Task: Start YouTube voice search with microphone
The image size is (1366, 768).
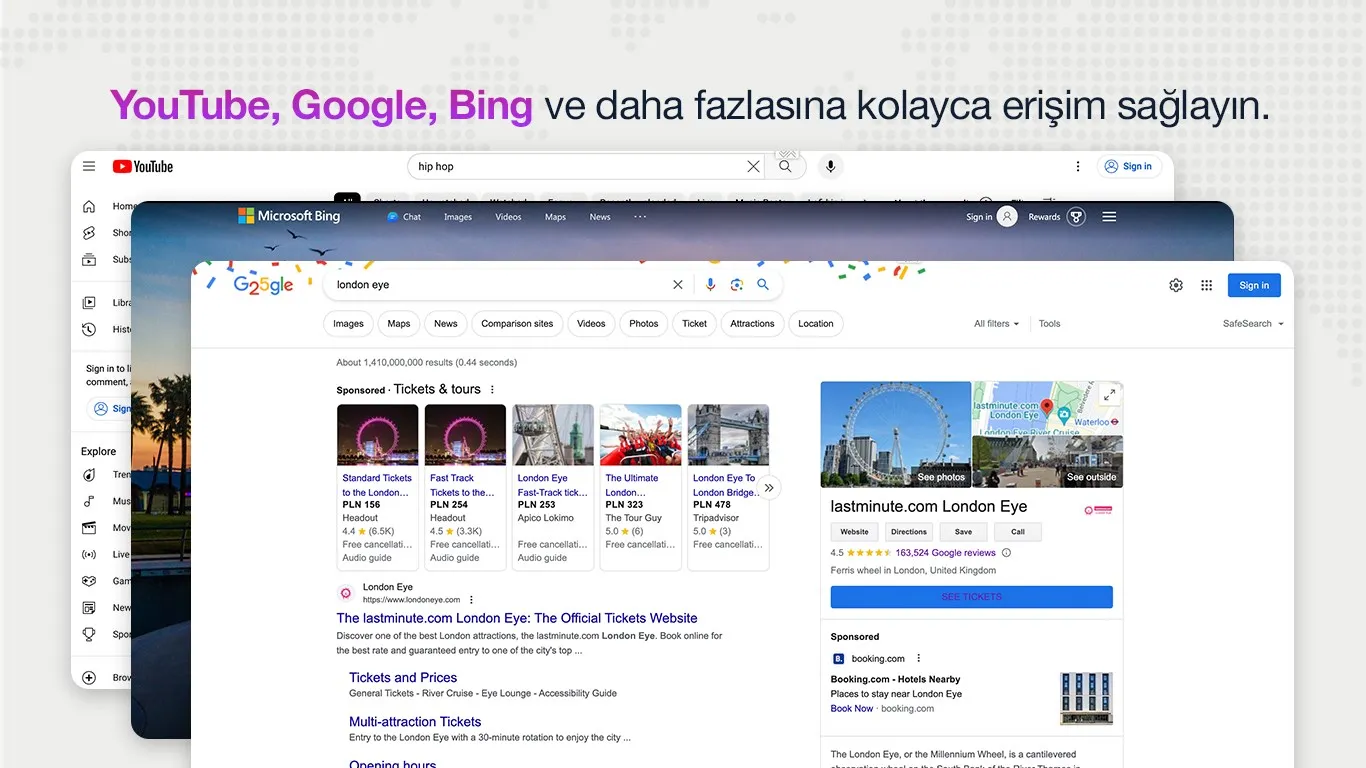Action: point(829,166)
